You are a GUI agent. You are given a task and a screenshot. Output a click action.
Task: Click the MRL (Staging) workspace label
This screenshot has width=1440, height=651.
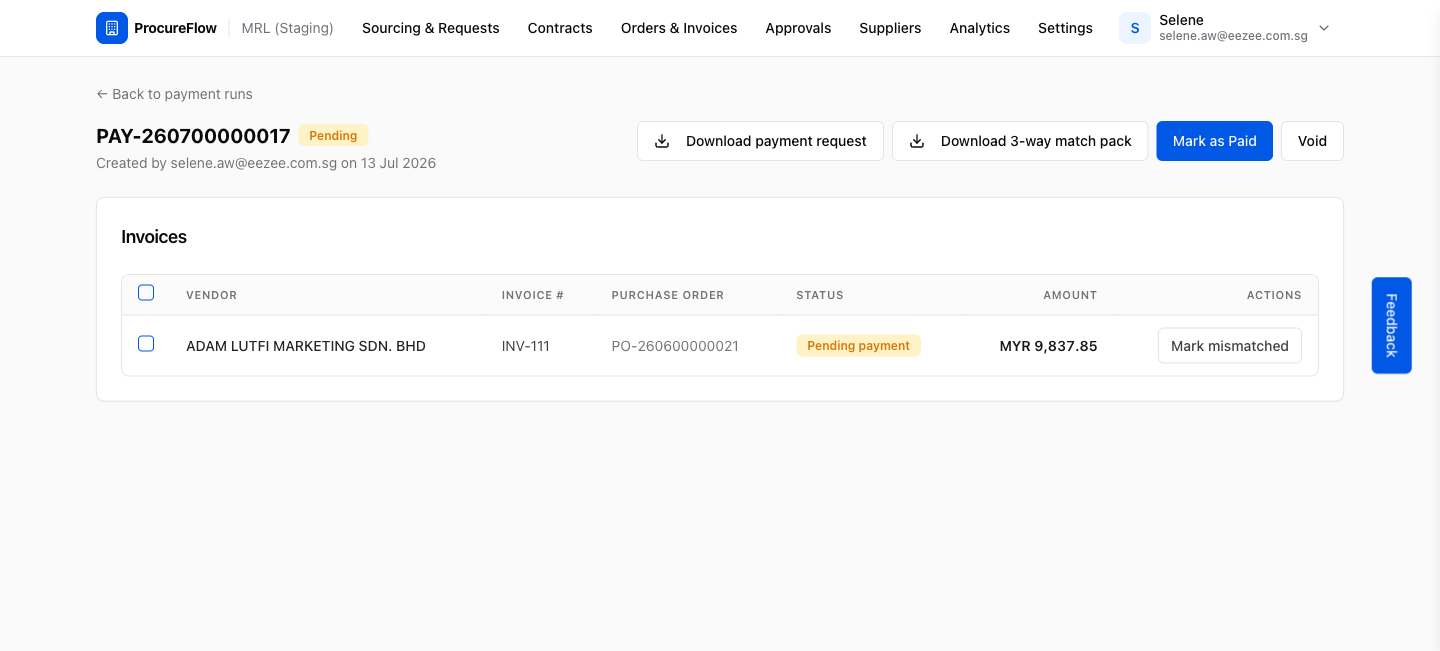288,28
